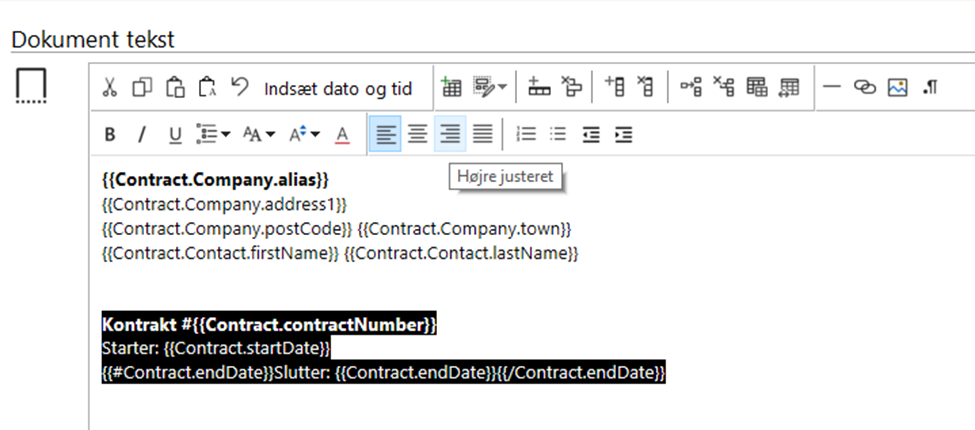Click the numbered list button
The height and width of the screenshot is (430, 975).
pos(526,134)
